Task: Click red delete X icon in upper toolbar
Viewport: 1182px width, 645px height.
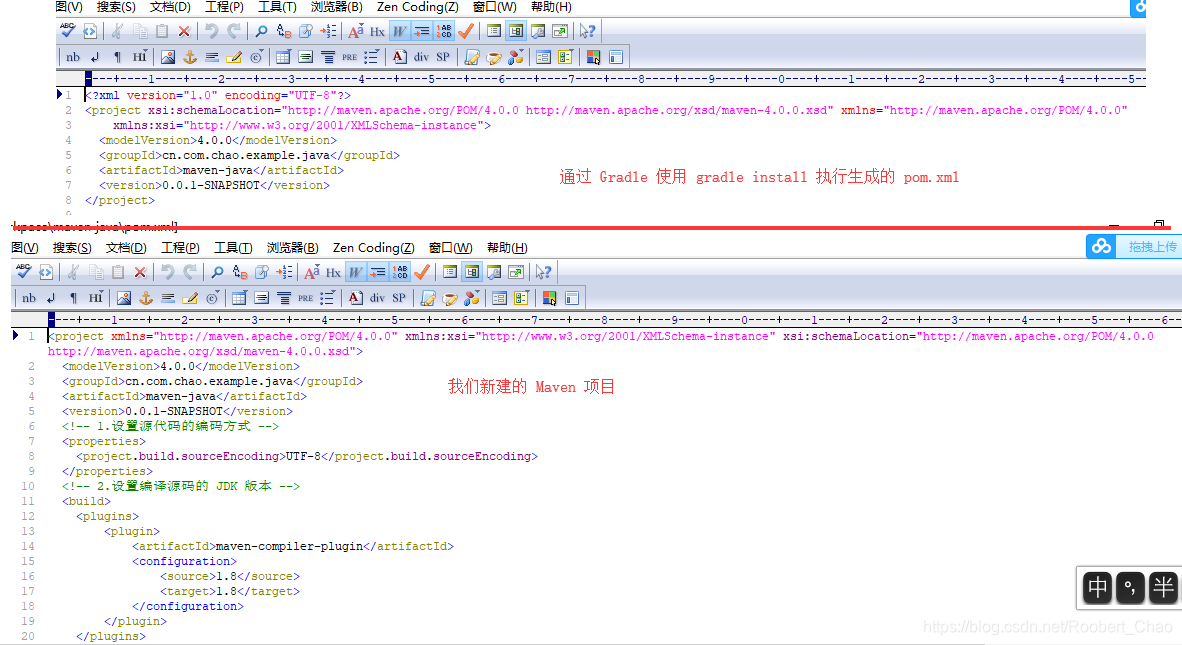Action: 184,31
